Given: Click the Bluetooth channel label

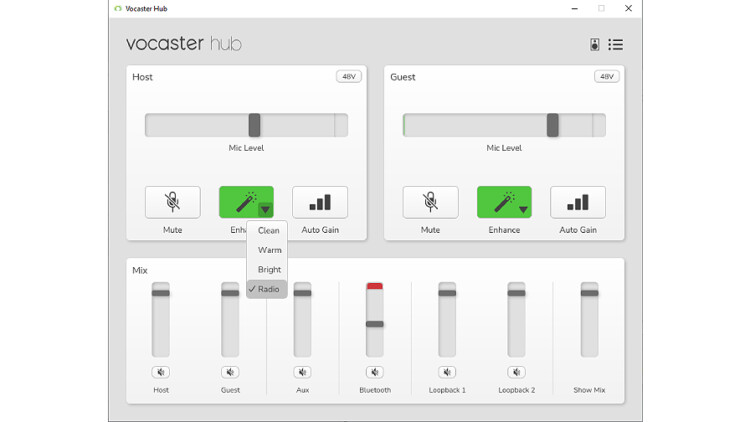Looking at the screenshot, I should point(375,390).
